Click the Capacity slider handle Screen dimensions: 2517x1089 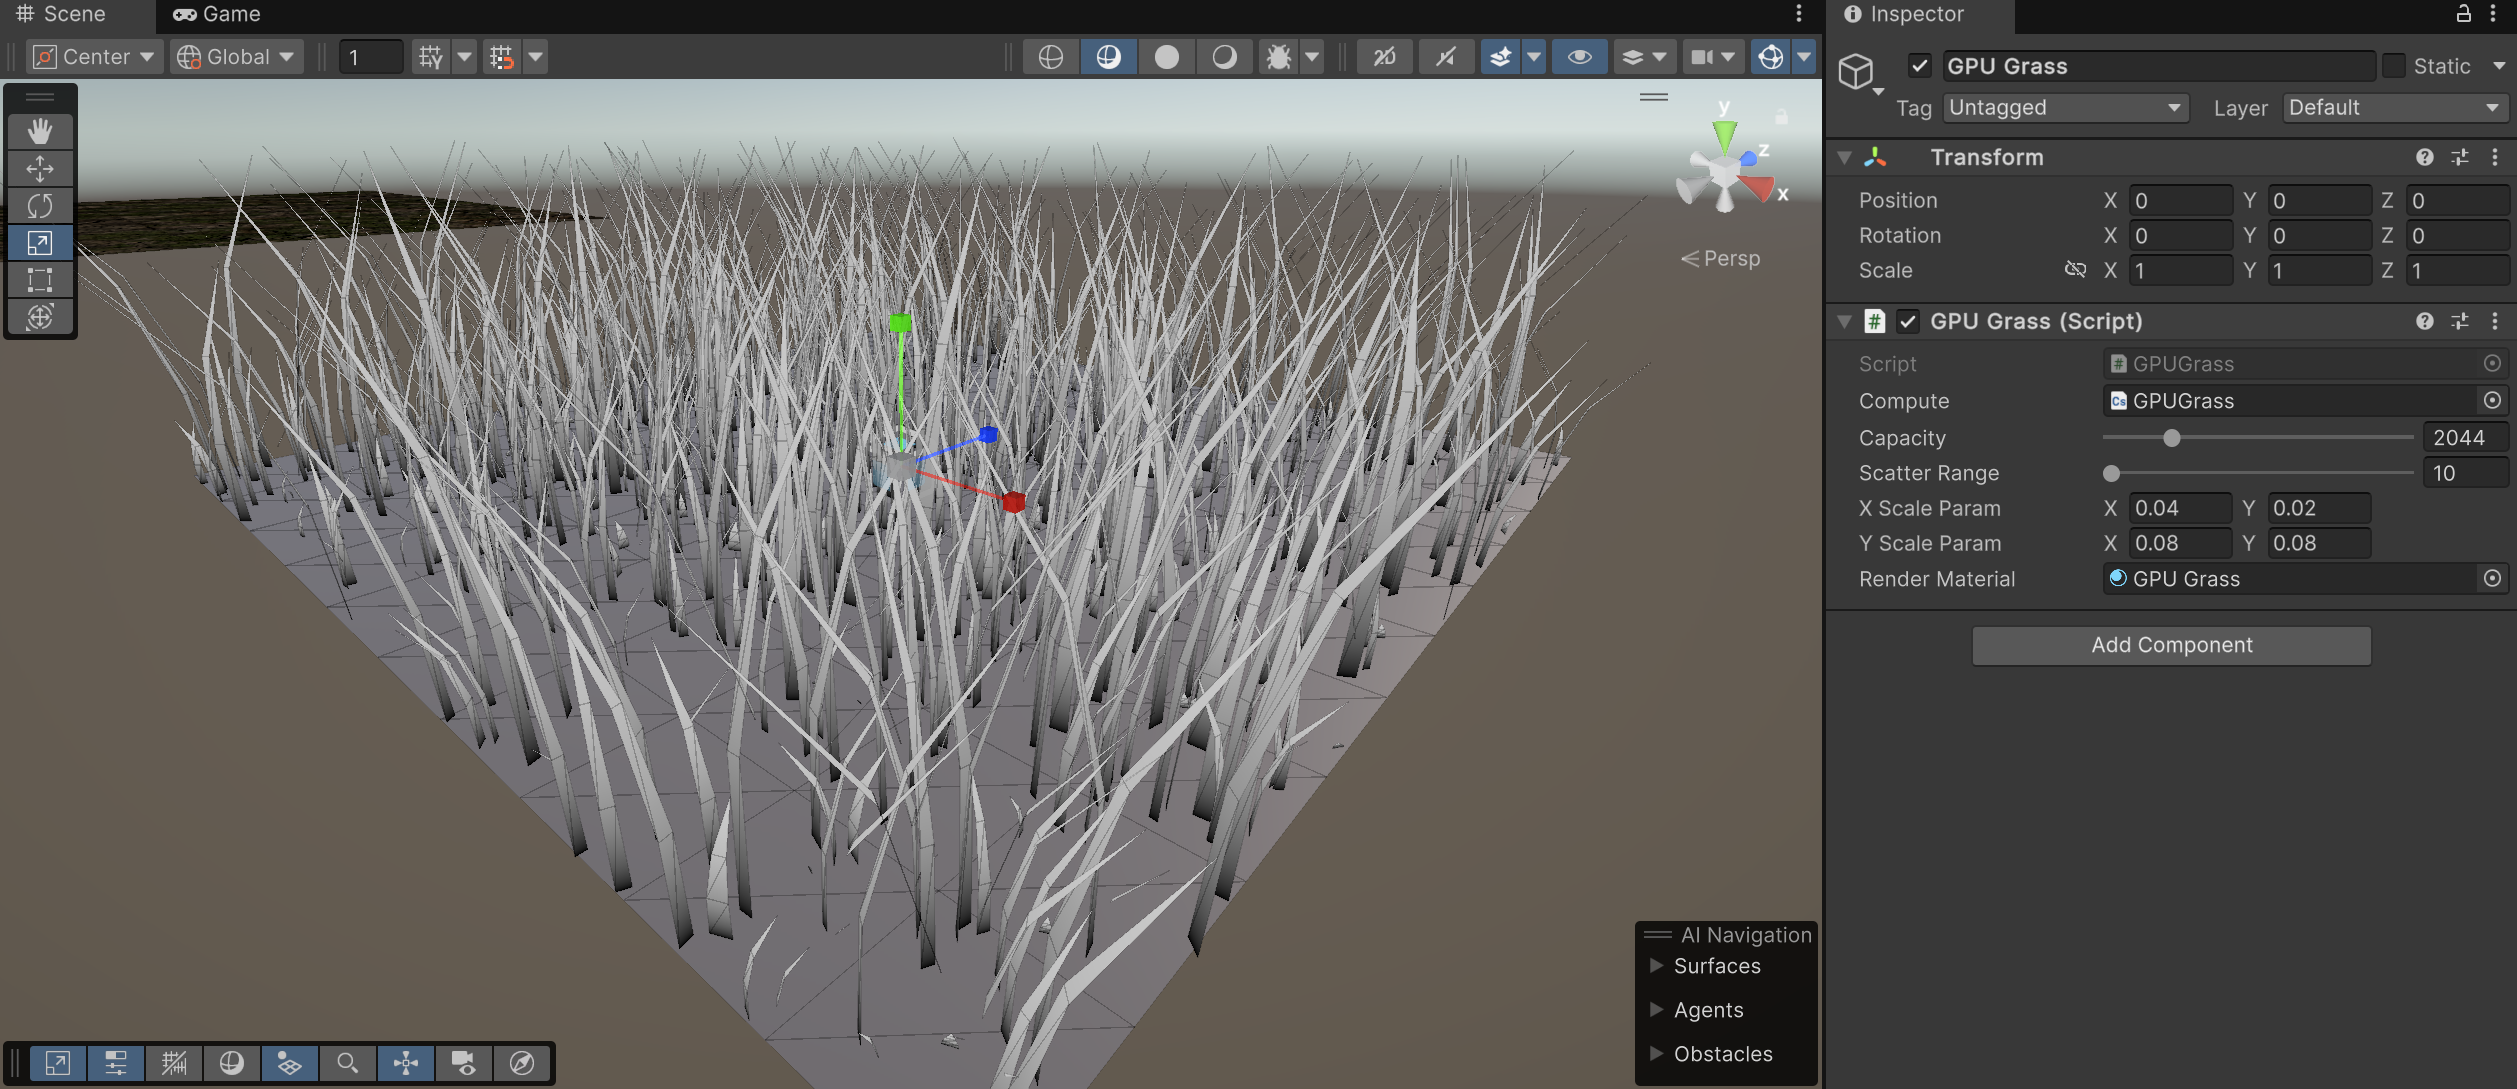point(2171,438)
